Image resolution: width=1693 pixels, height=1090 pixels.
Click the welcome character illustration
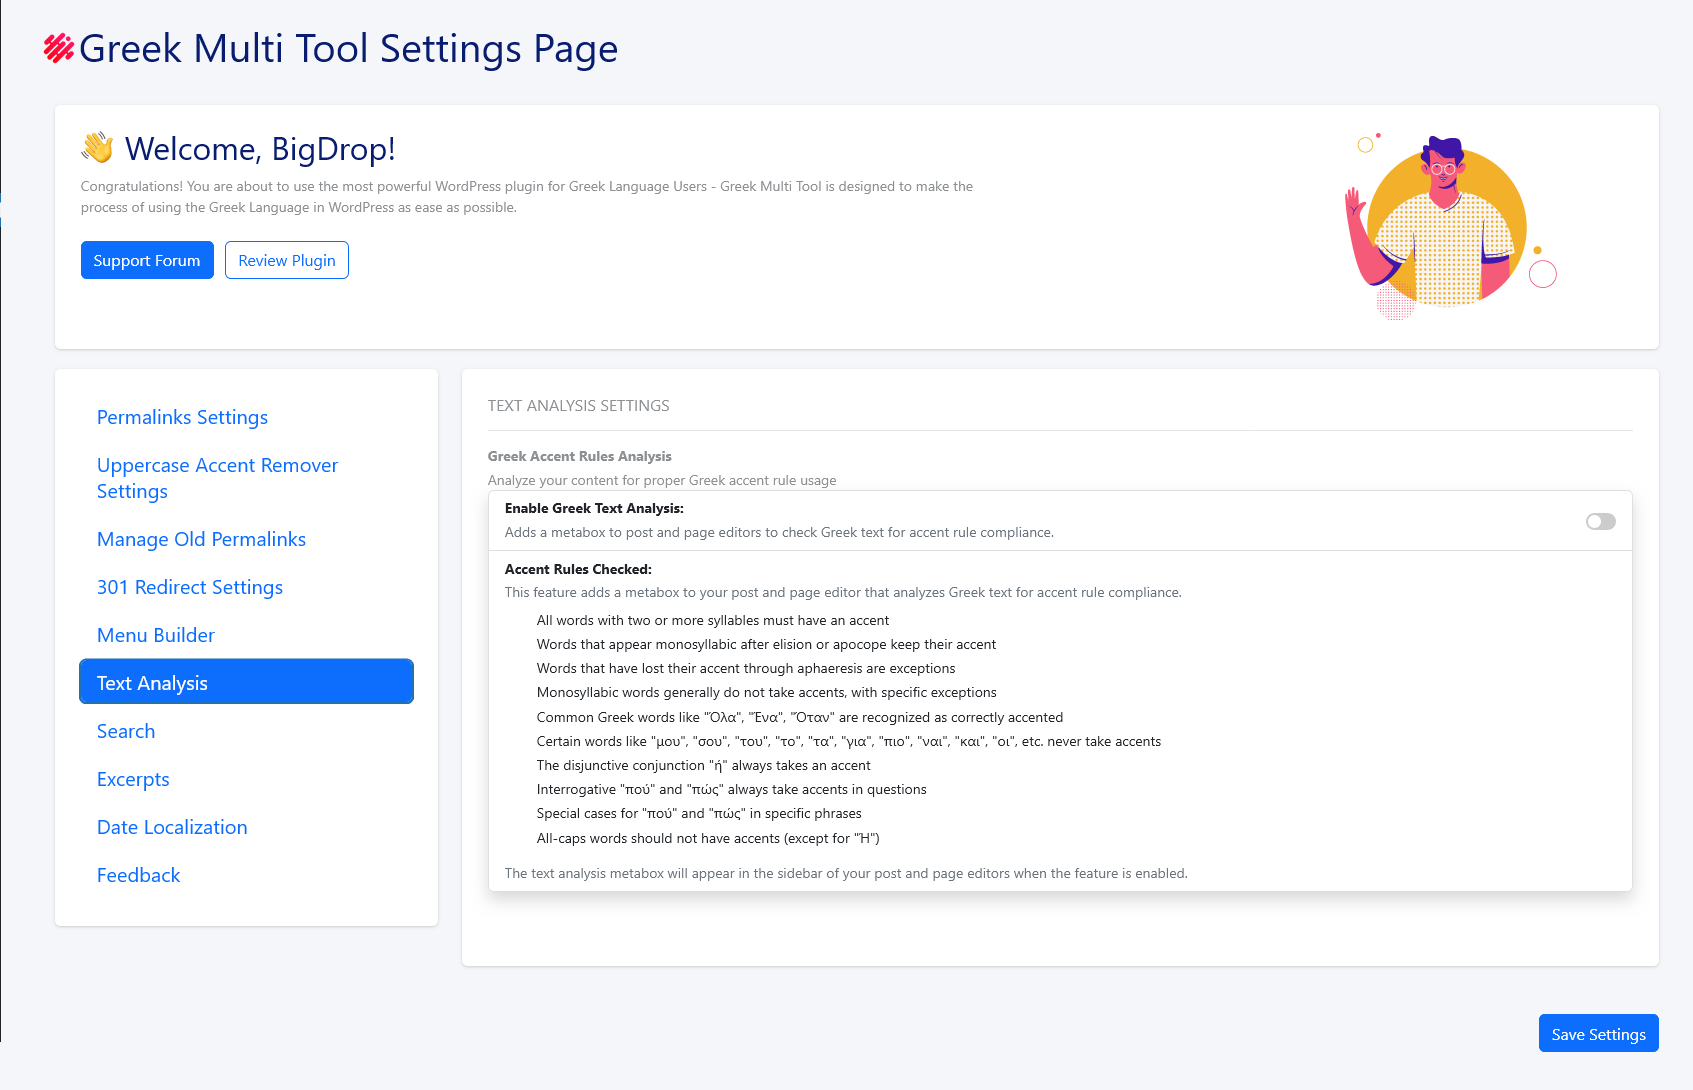coord(1449,226)
